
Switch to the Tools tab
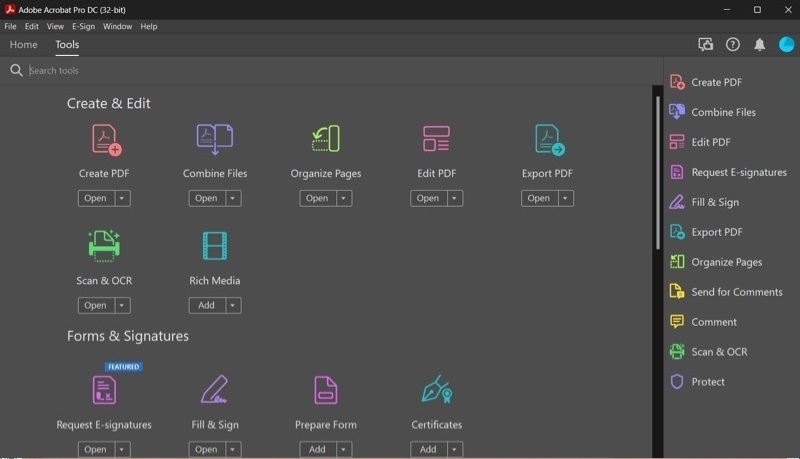click(x=67, y=45)
